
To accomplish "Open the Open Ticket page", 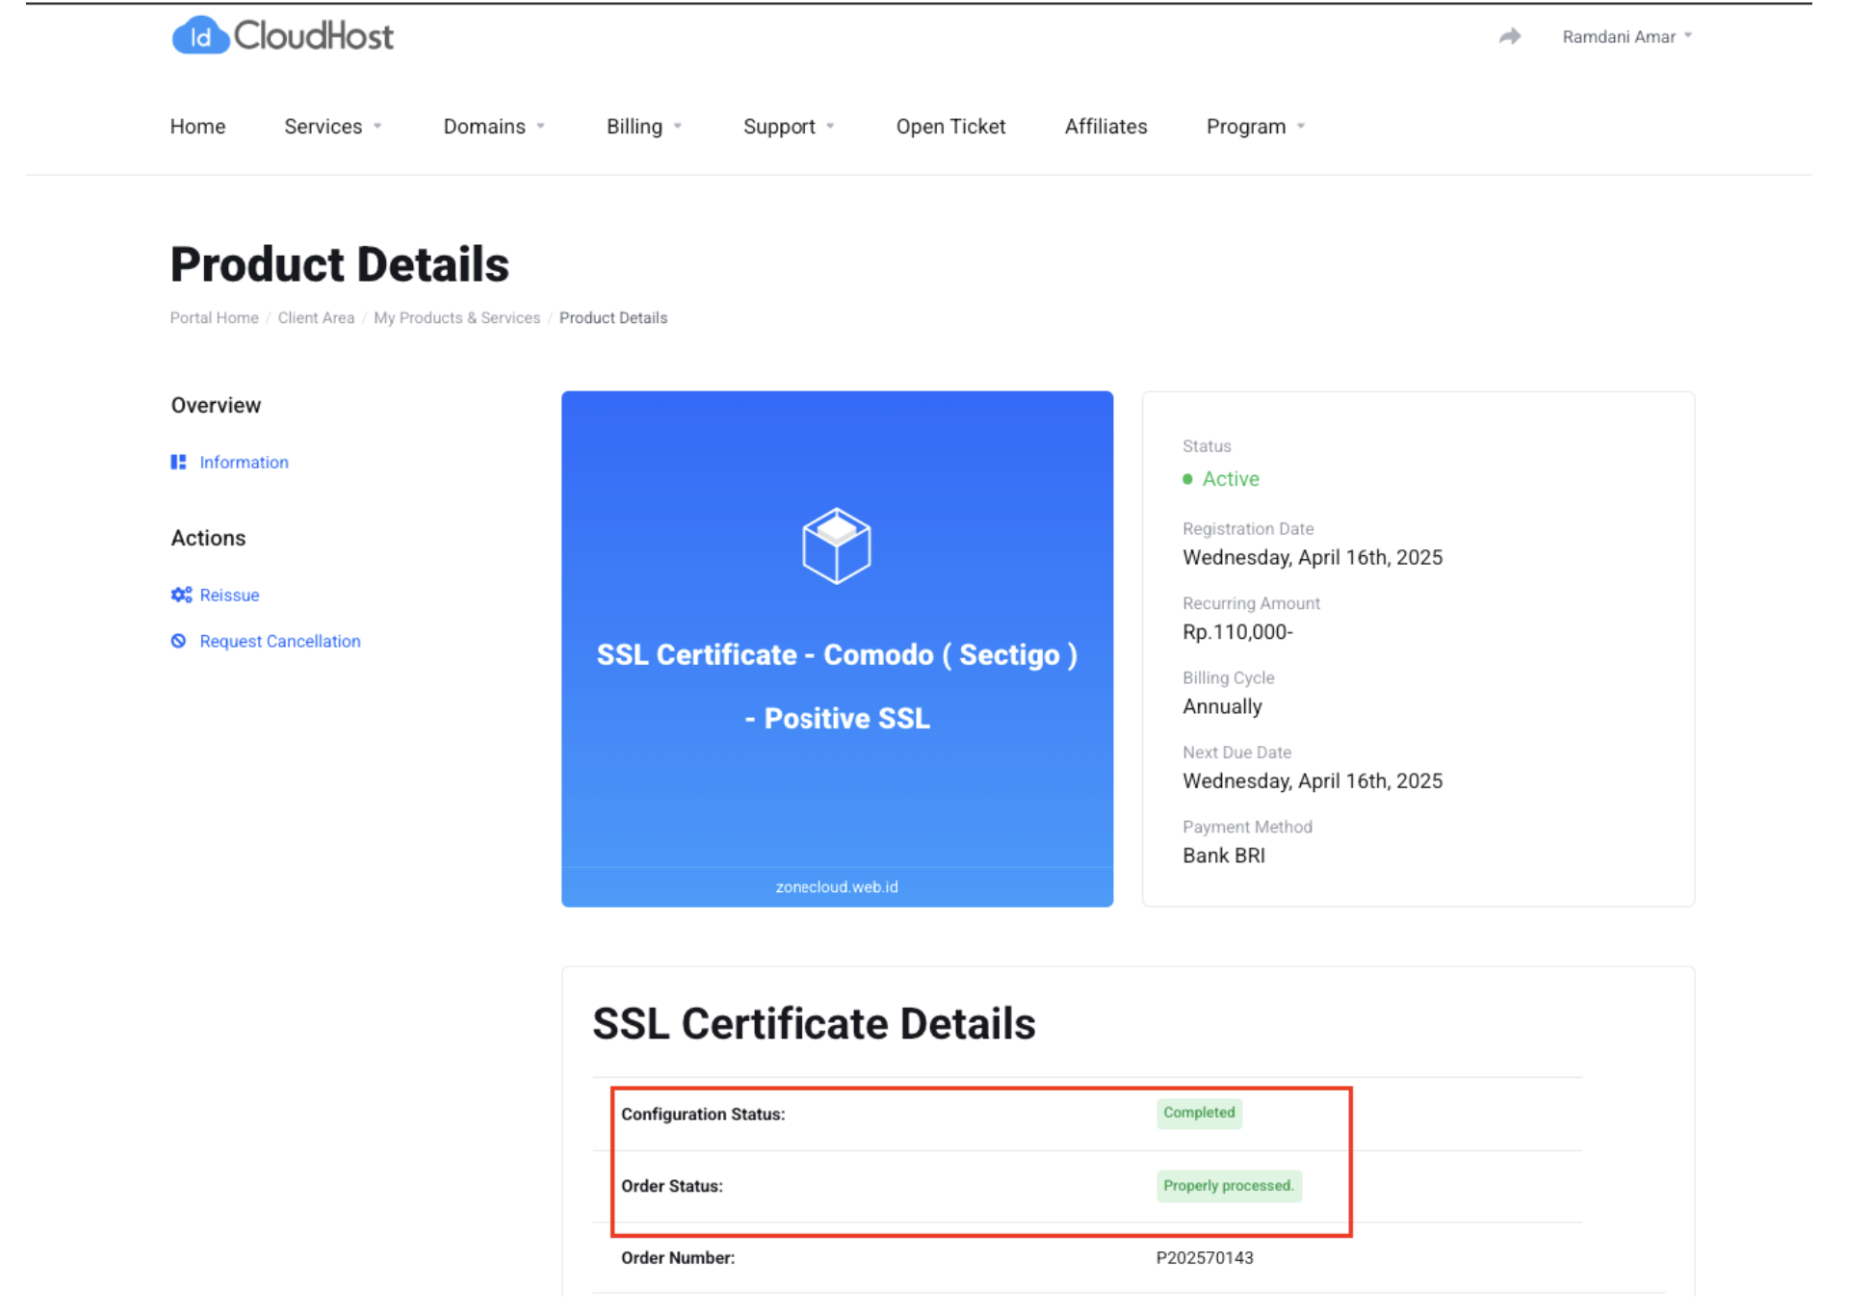I will coord(950,127).
